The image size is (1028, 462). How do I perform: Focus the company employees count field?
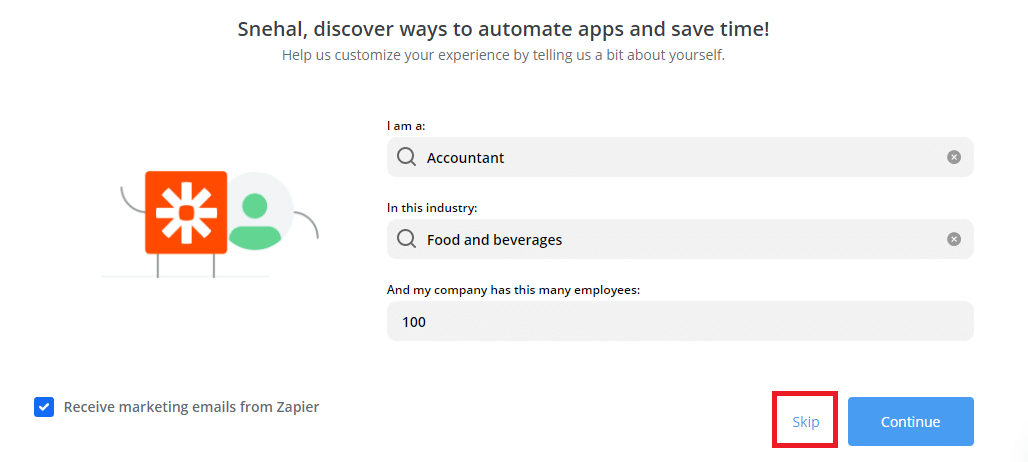680,321
